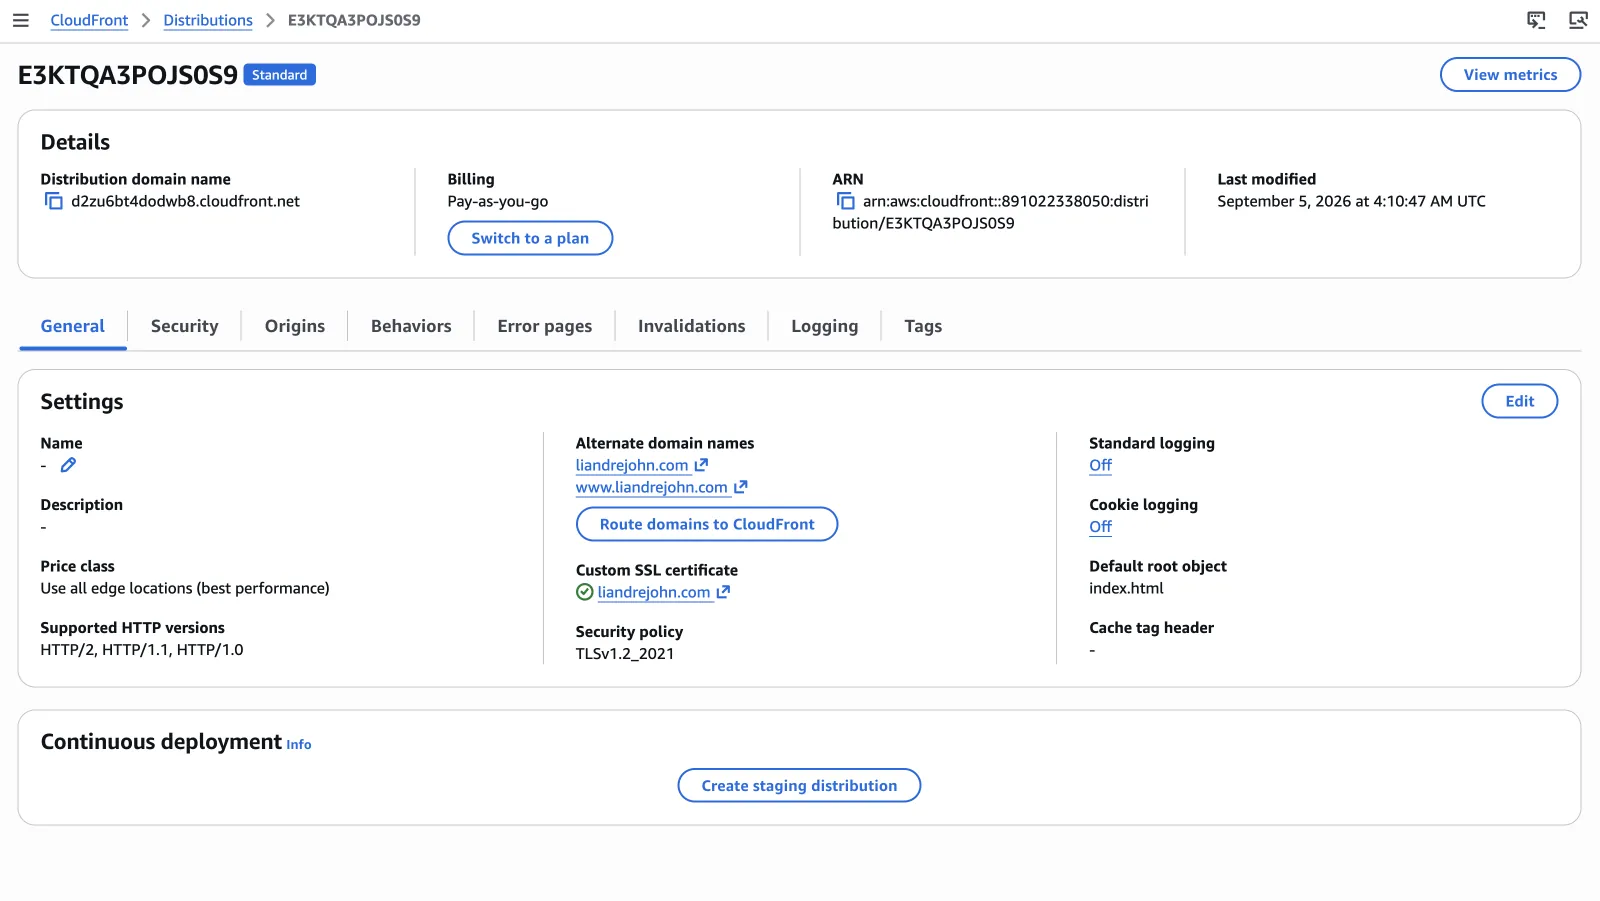Open CloudShell icon in top bar
1600x901 pixels.
click(x=1536, y=20)
